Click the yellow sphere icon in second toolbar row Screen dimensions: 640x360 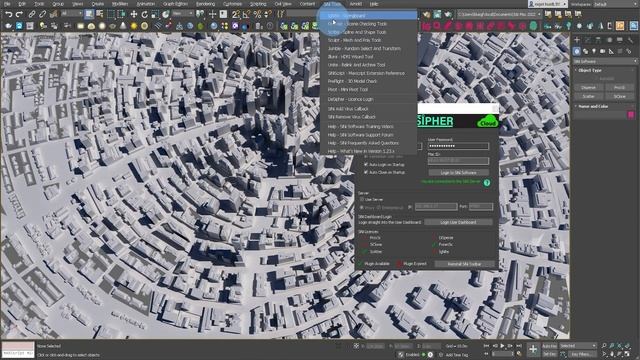pyautogui.click(x=134, y=26)
